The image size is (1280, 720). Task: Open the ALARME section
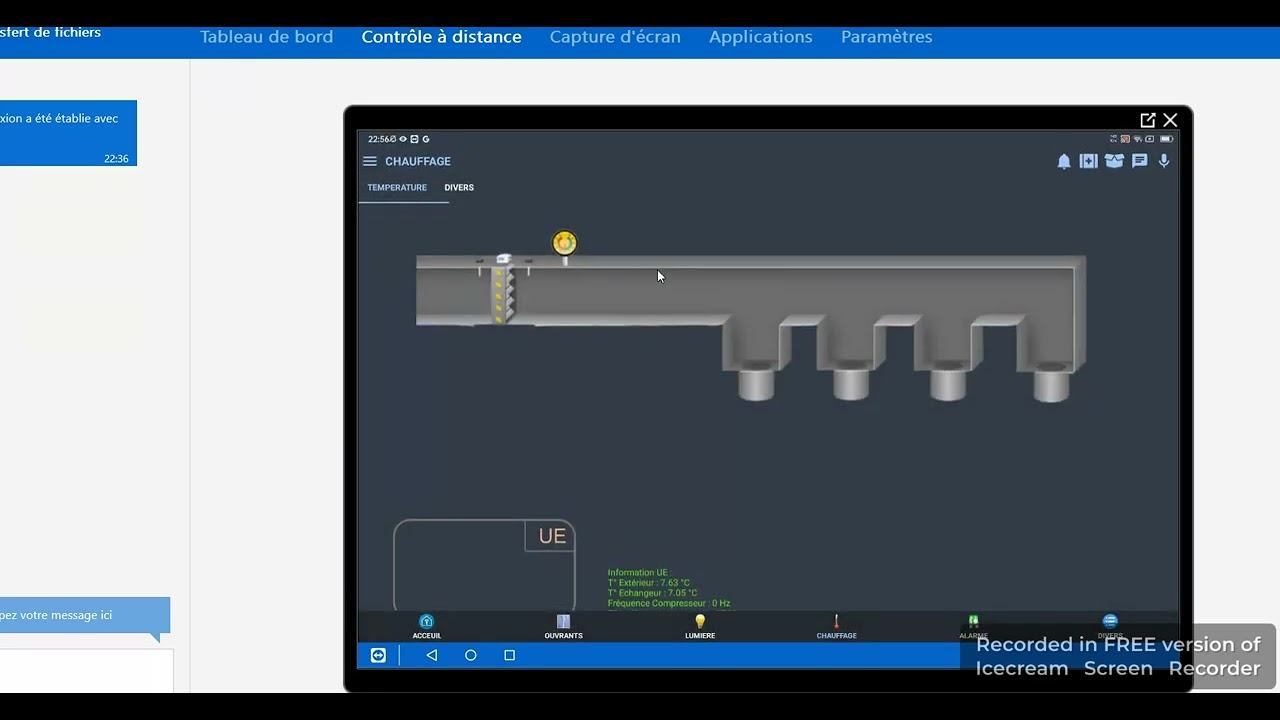(x=973, y=626)
